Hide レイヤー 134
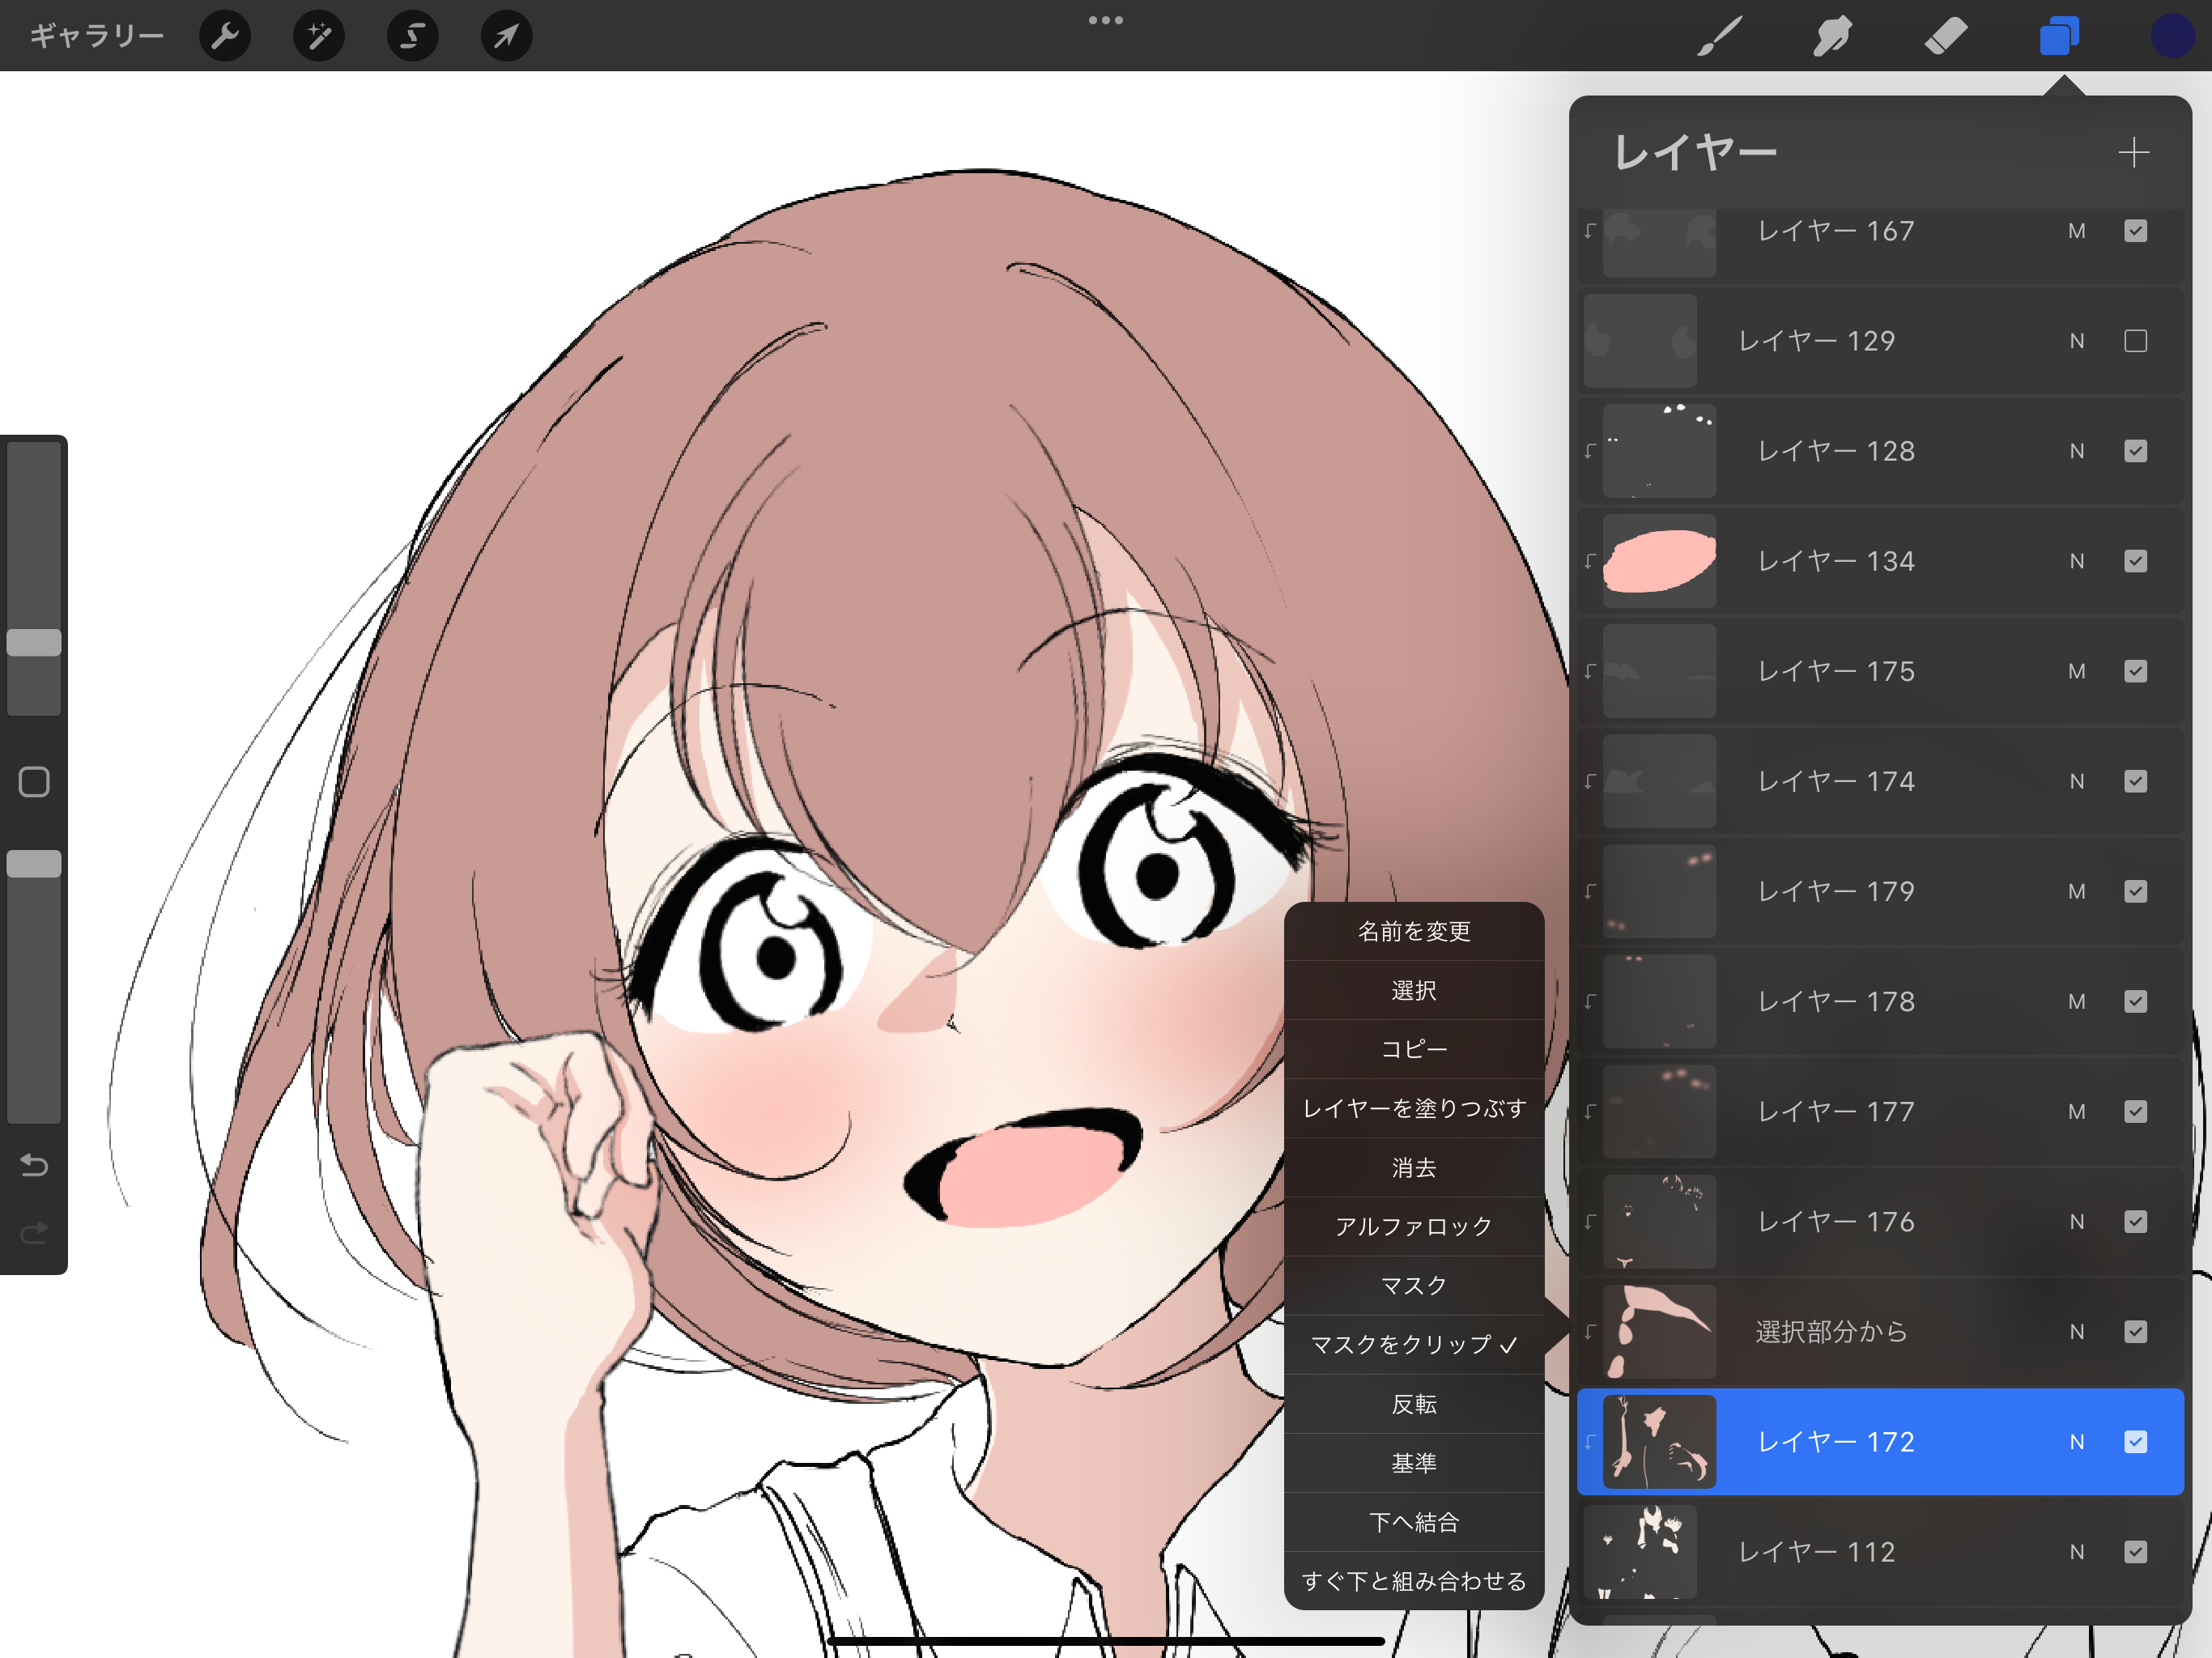The height and width of the screenshot is (1658, 2212). [x=2135, y=561]
